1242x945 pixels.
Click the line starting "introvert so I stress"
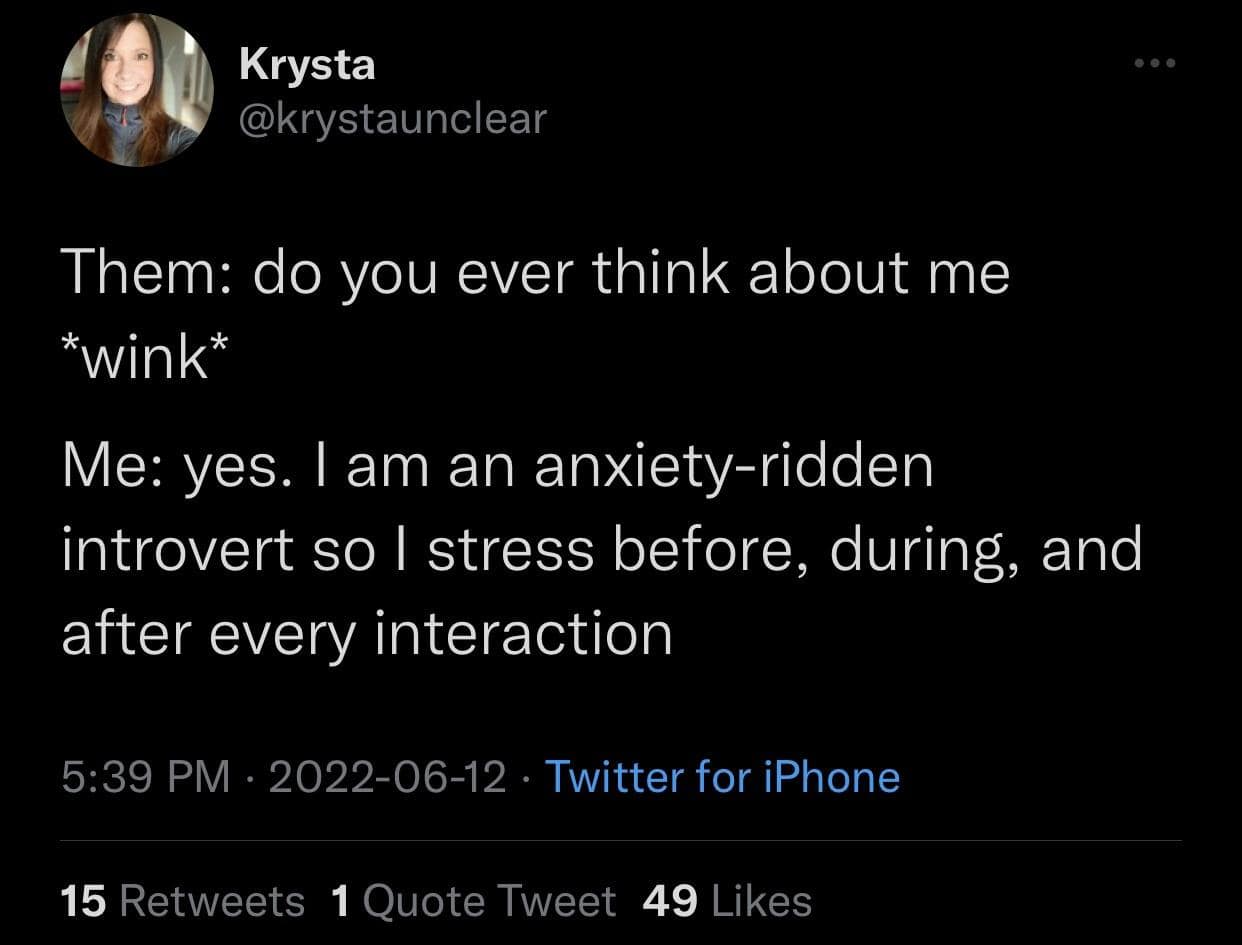click(x=601, y=550)
